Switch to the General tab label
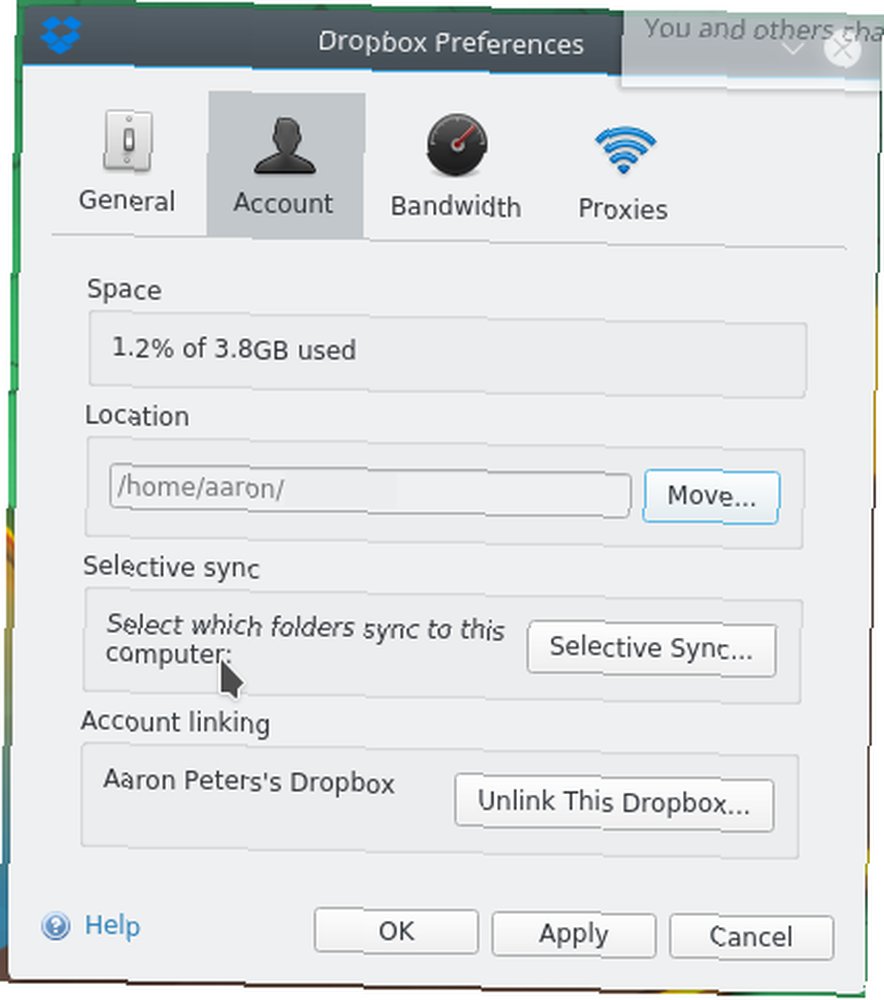The image size is (884, 1000). tap(127, 201)
